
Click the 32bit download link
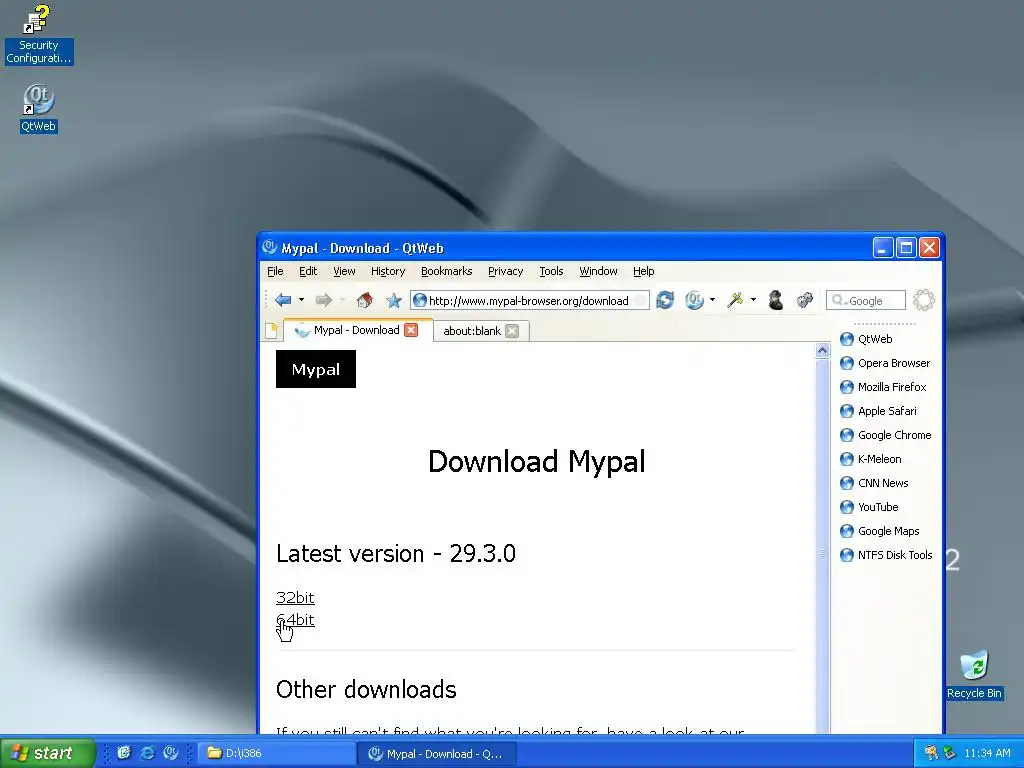pyautogui.click(x=295, y=598)
